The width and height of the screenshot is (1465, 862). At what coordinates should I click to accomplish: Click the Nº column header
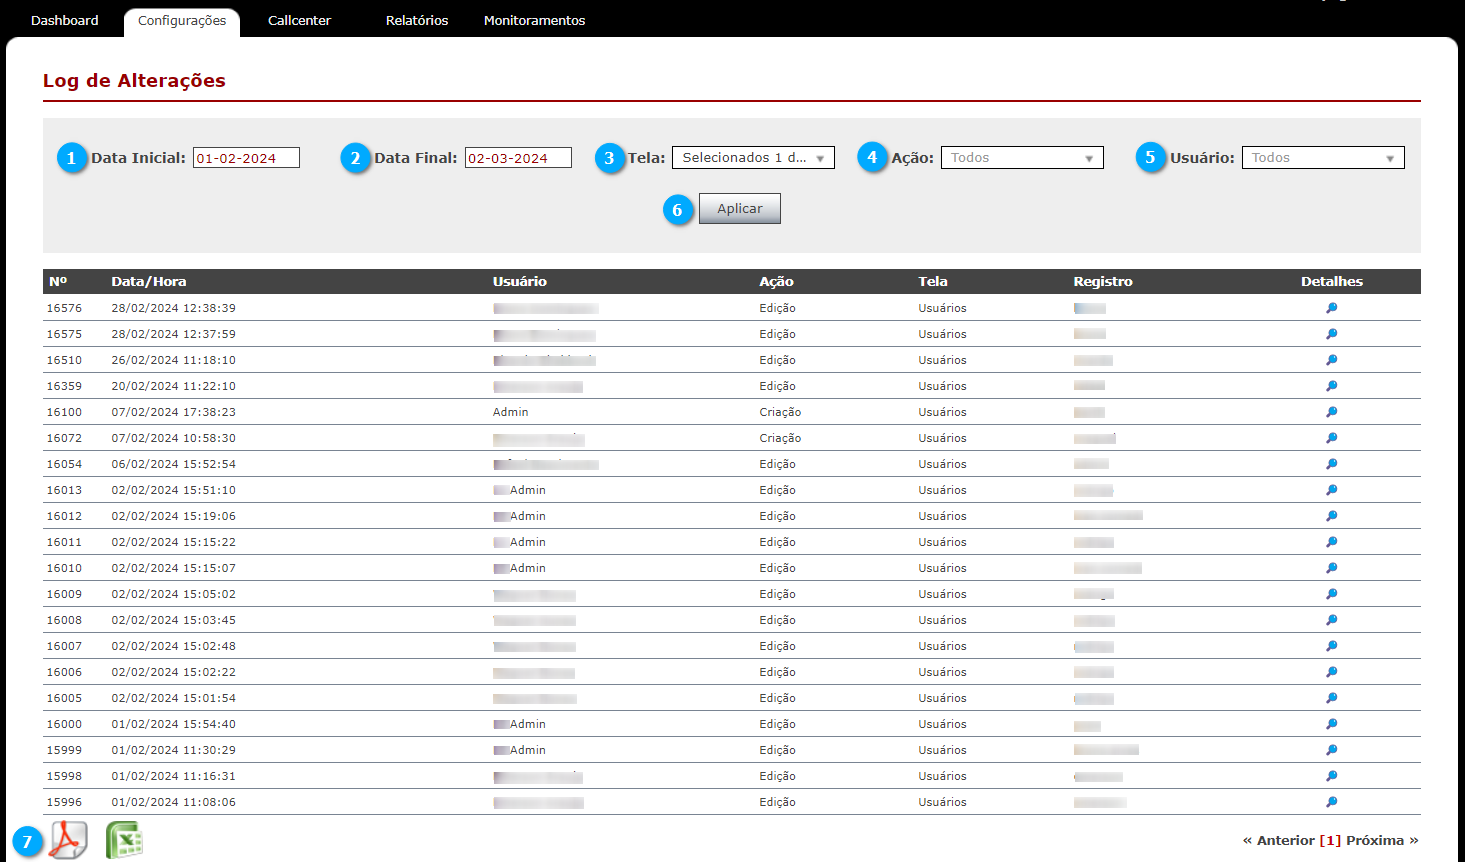point(58,282)
